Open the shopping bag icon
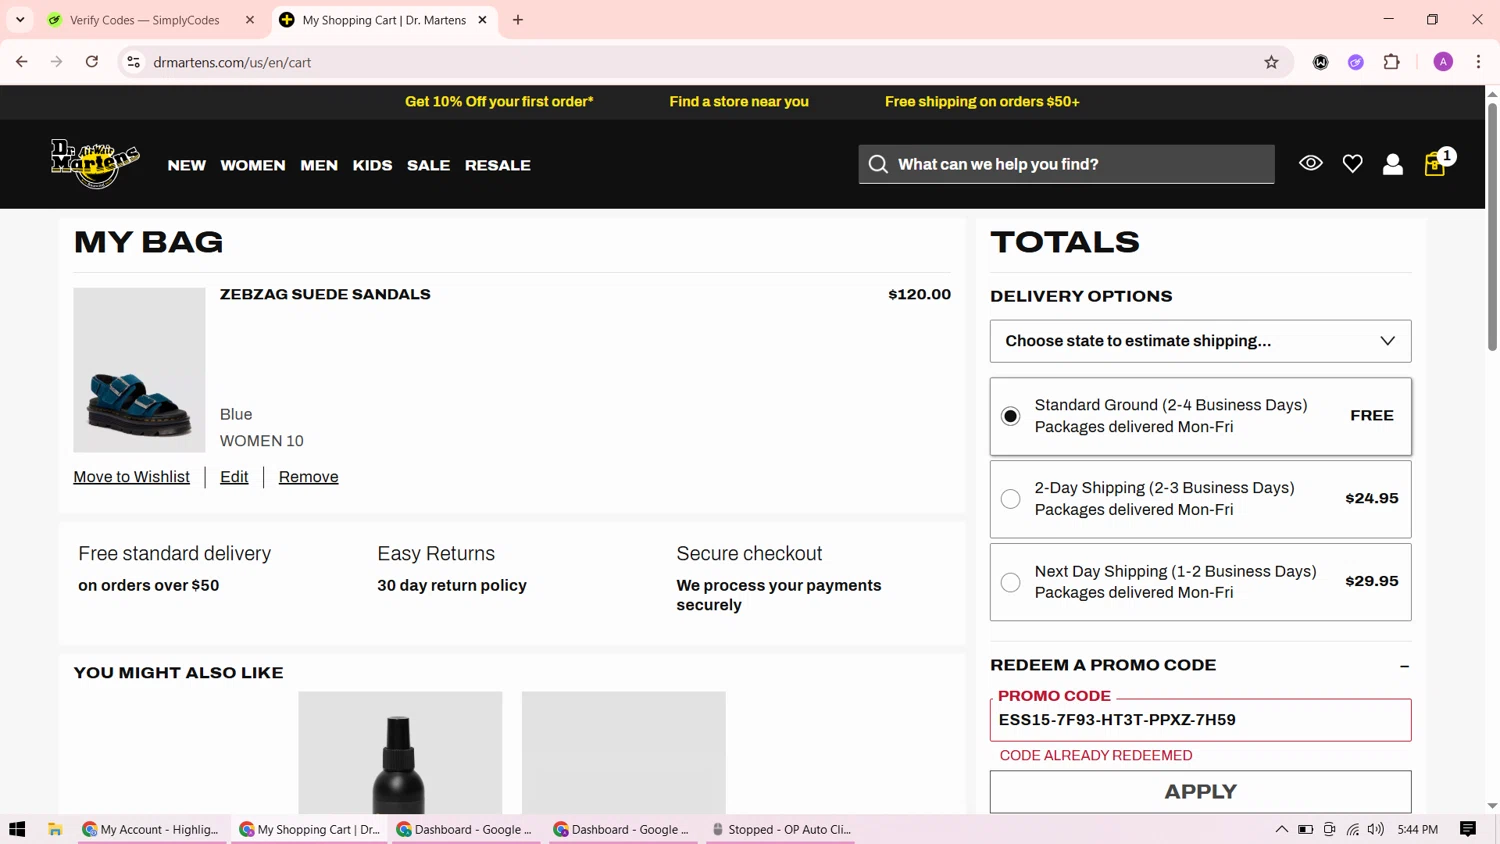 pyautogui.click(x=1436, y=164)
